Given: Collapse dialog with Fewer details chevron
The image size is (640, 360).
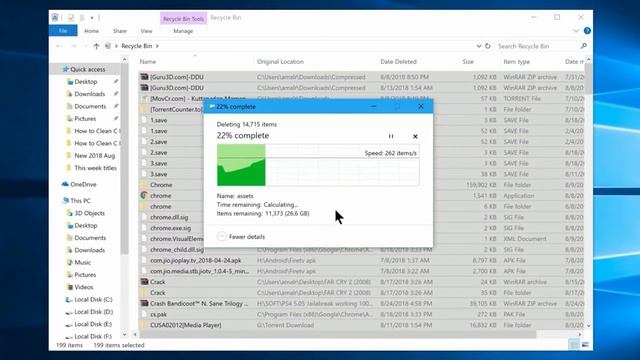Looking at the screenshot, I should 222,237.
